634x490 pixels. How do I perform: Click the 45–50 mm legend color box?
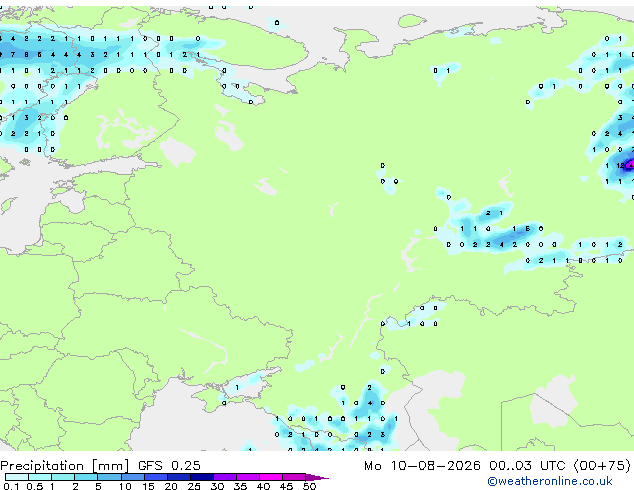tap(294, 477)
